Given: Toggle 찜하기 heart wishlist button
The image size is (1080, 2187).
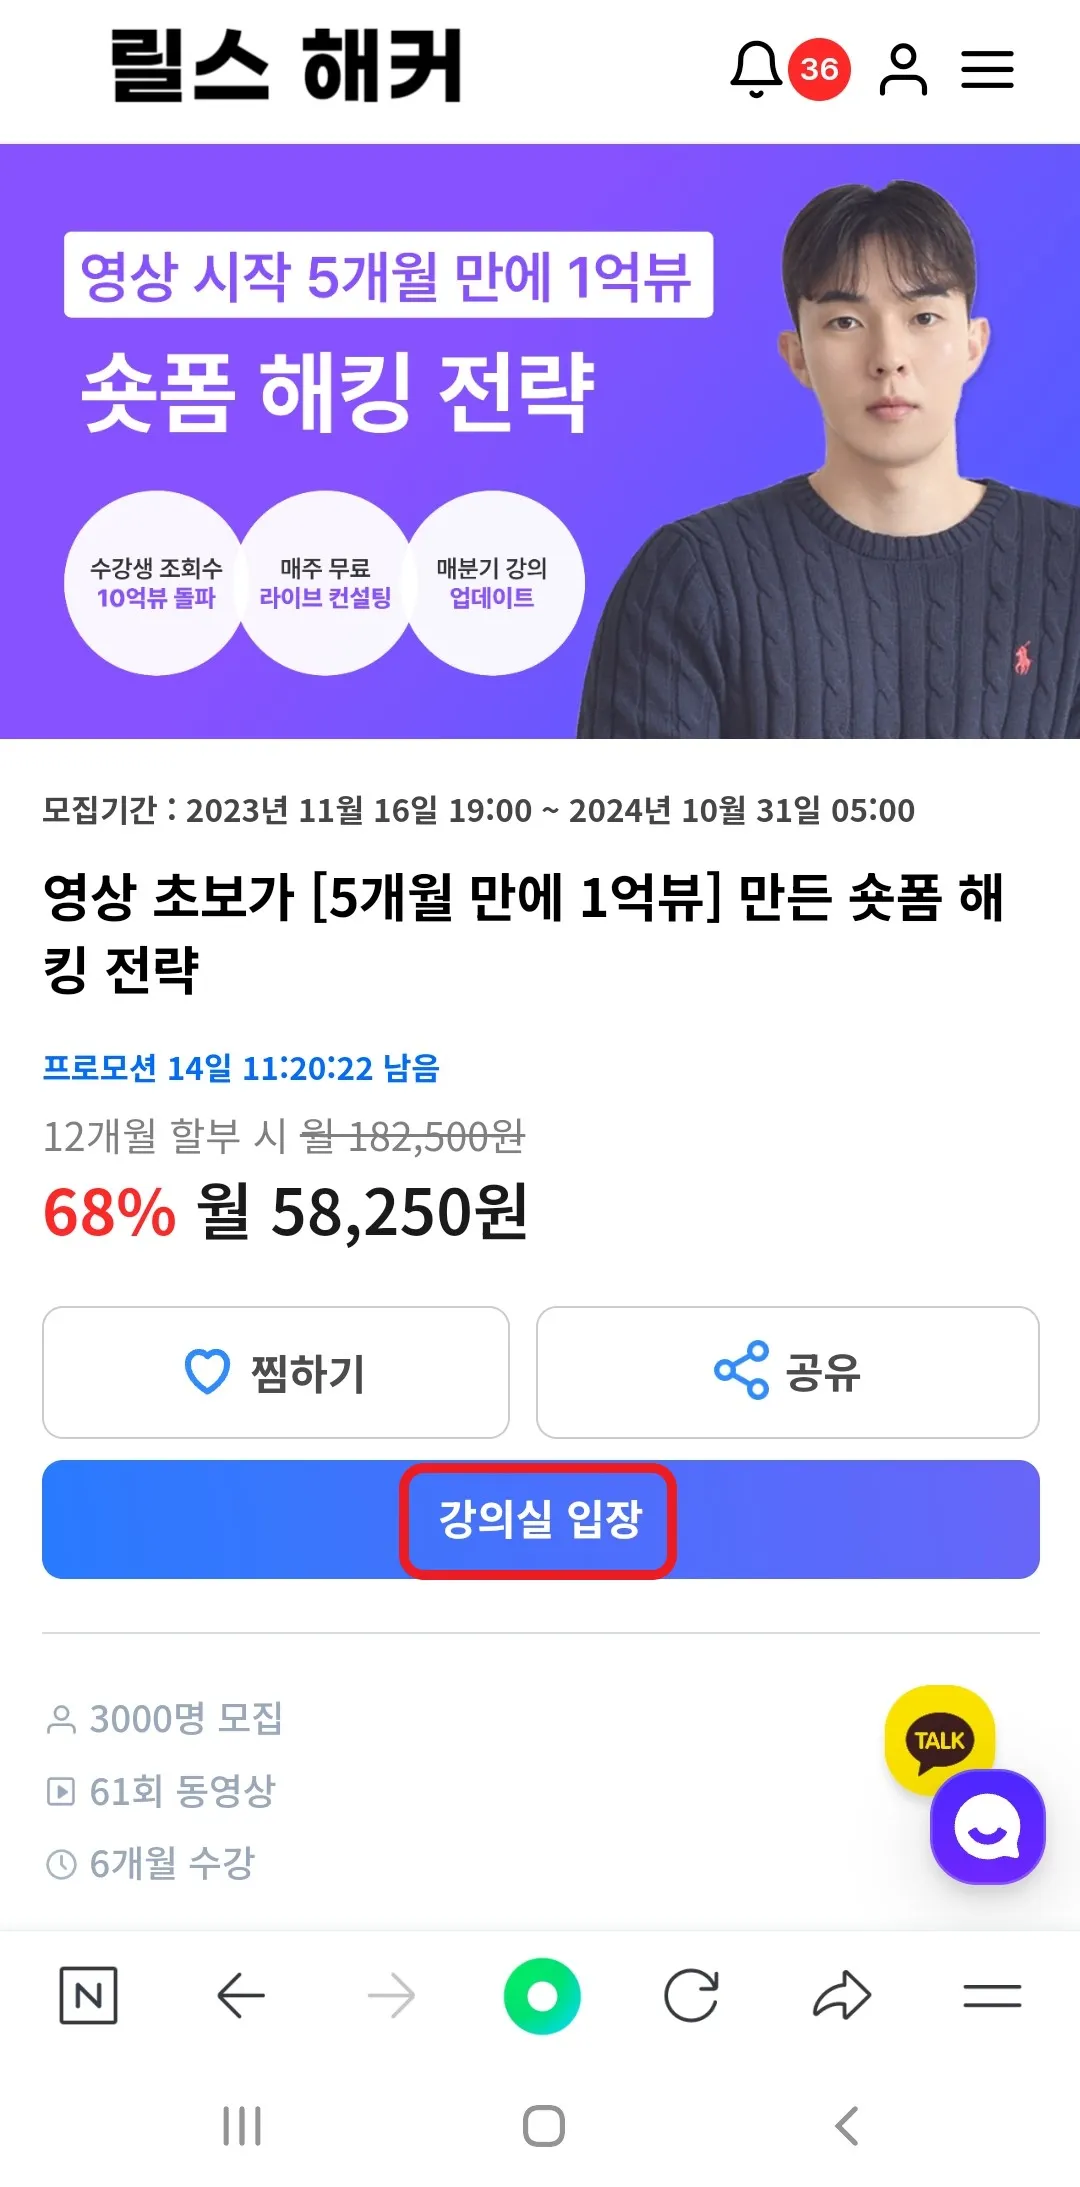Looking at the screenshot, I should coord(276,1372).
